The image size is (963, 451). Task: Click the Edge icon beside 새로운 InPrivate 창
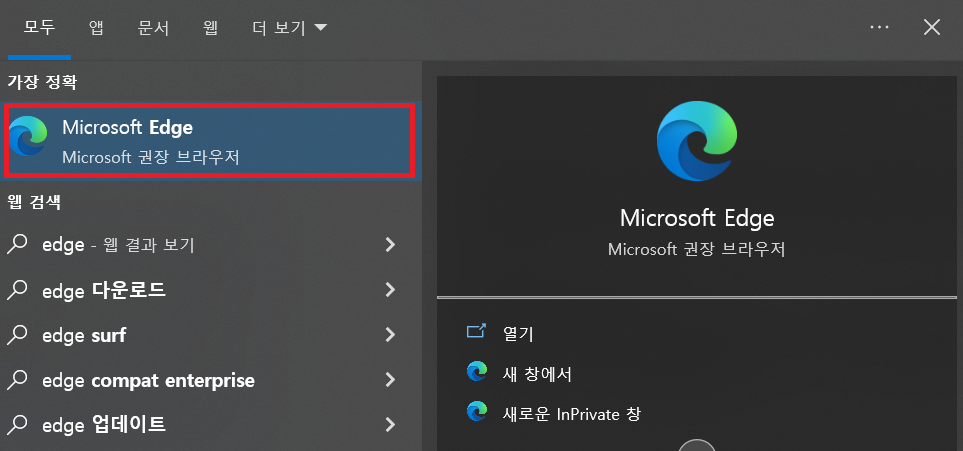click(477, 412)
